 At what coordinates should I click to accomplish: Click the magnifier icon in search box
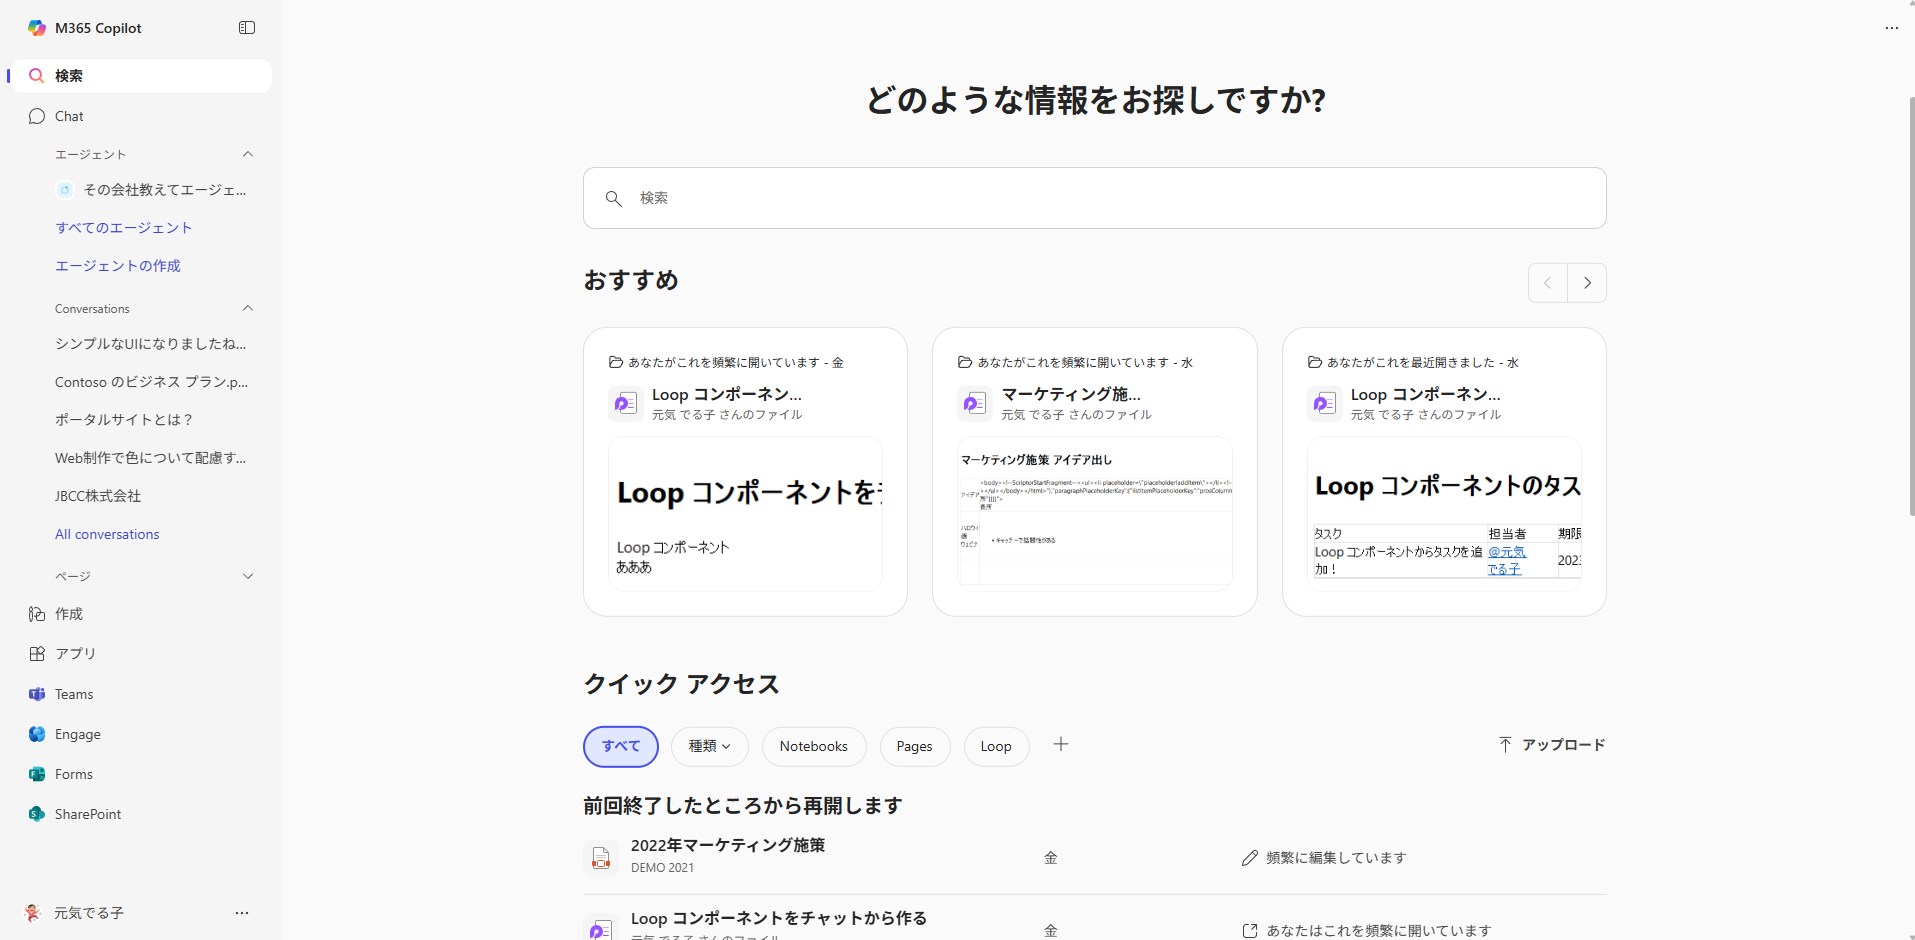coord(614,198)
